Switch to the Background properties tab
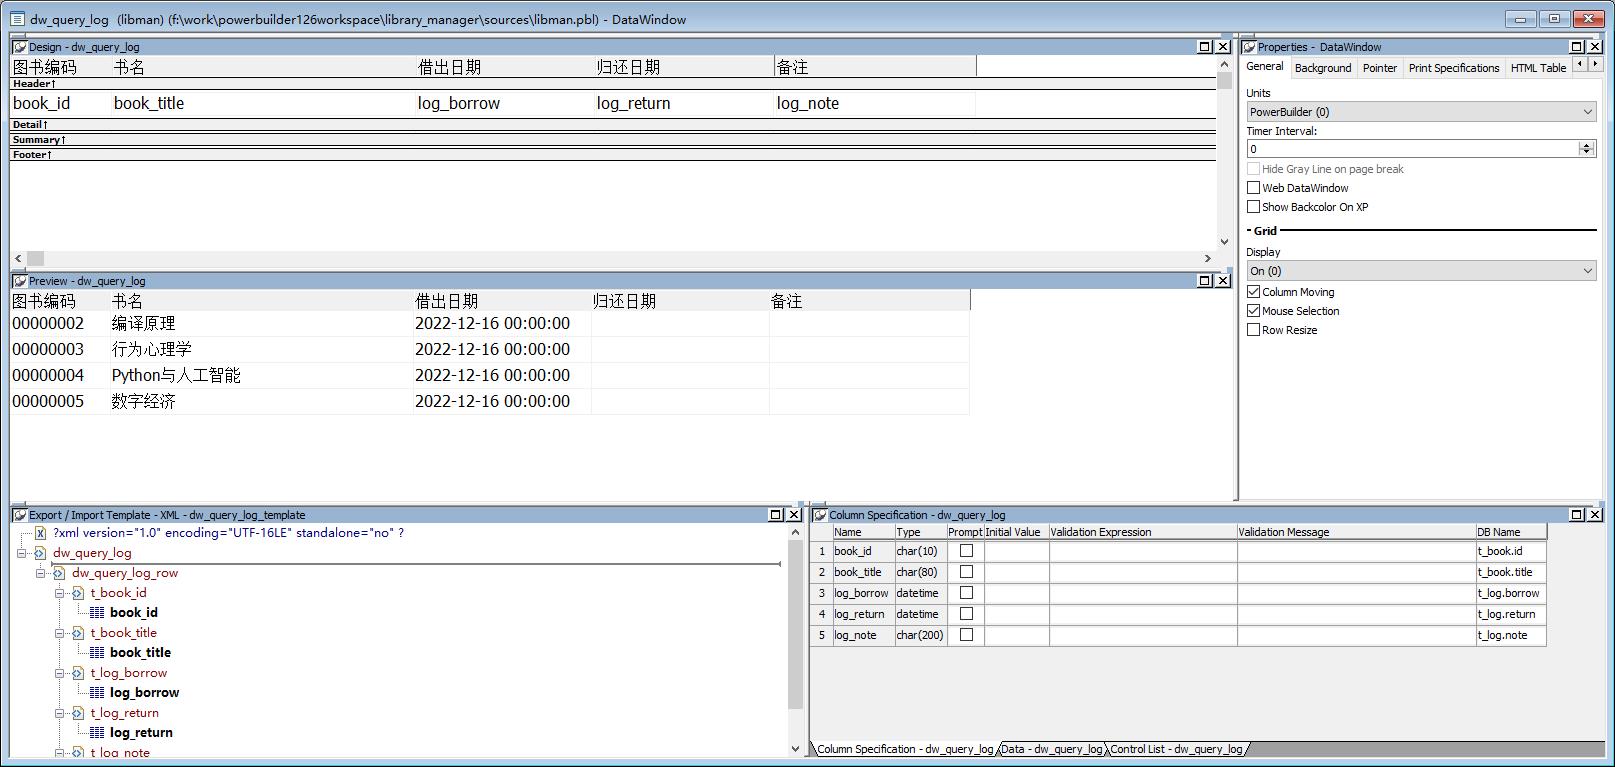1615x767 pixels. pos(1323,68)
